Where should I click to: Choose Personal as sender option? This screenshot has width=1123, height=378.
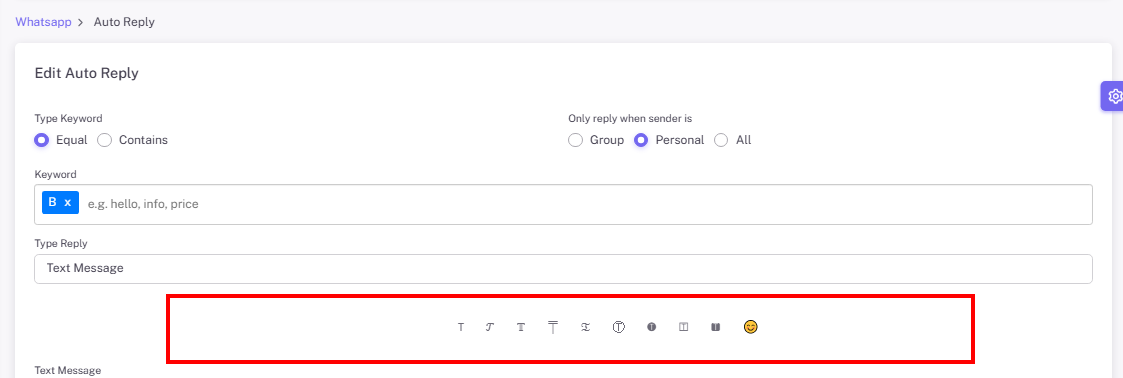[x=642, y=140]
